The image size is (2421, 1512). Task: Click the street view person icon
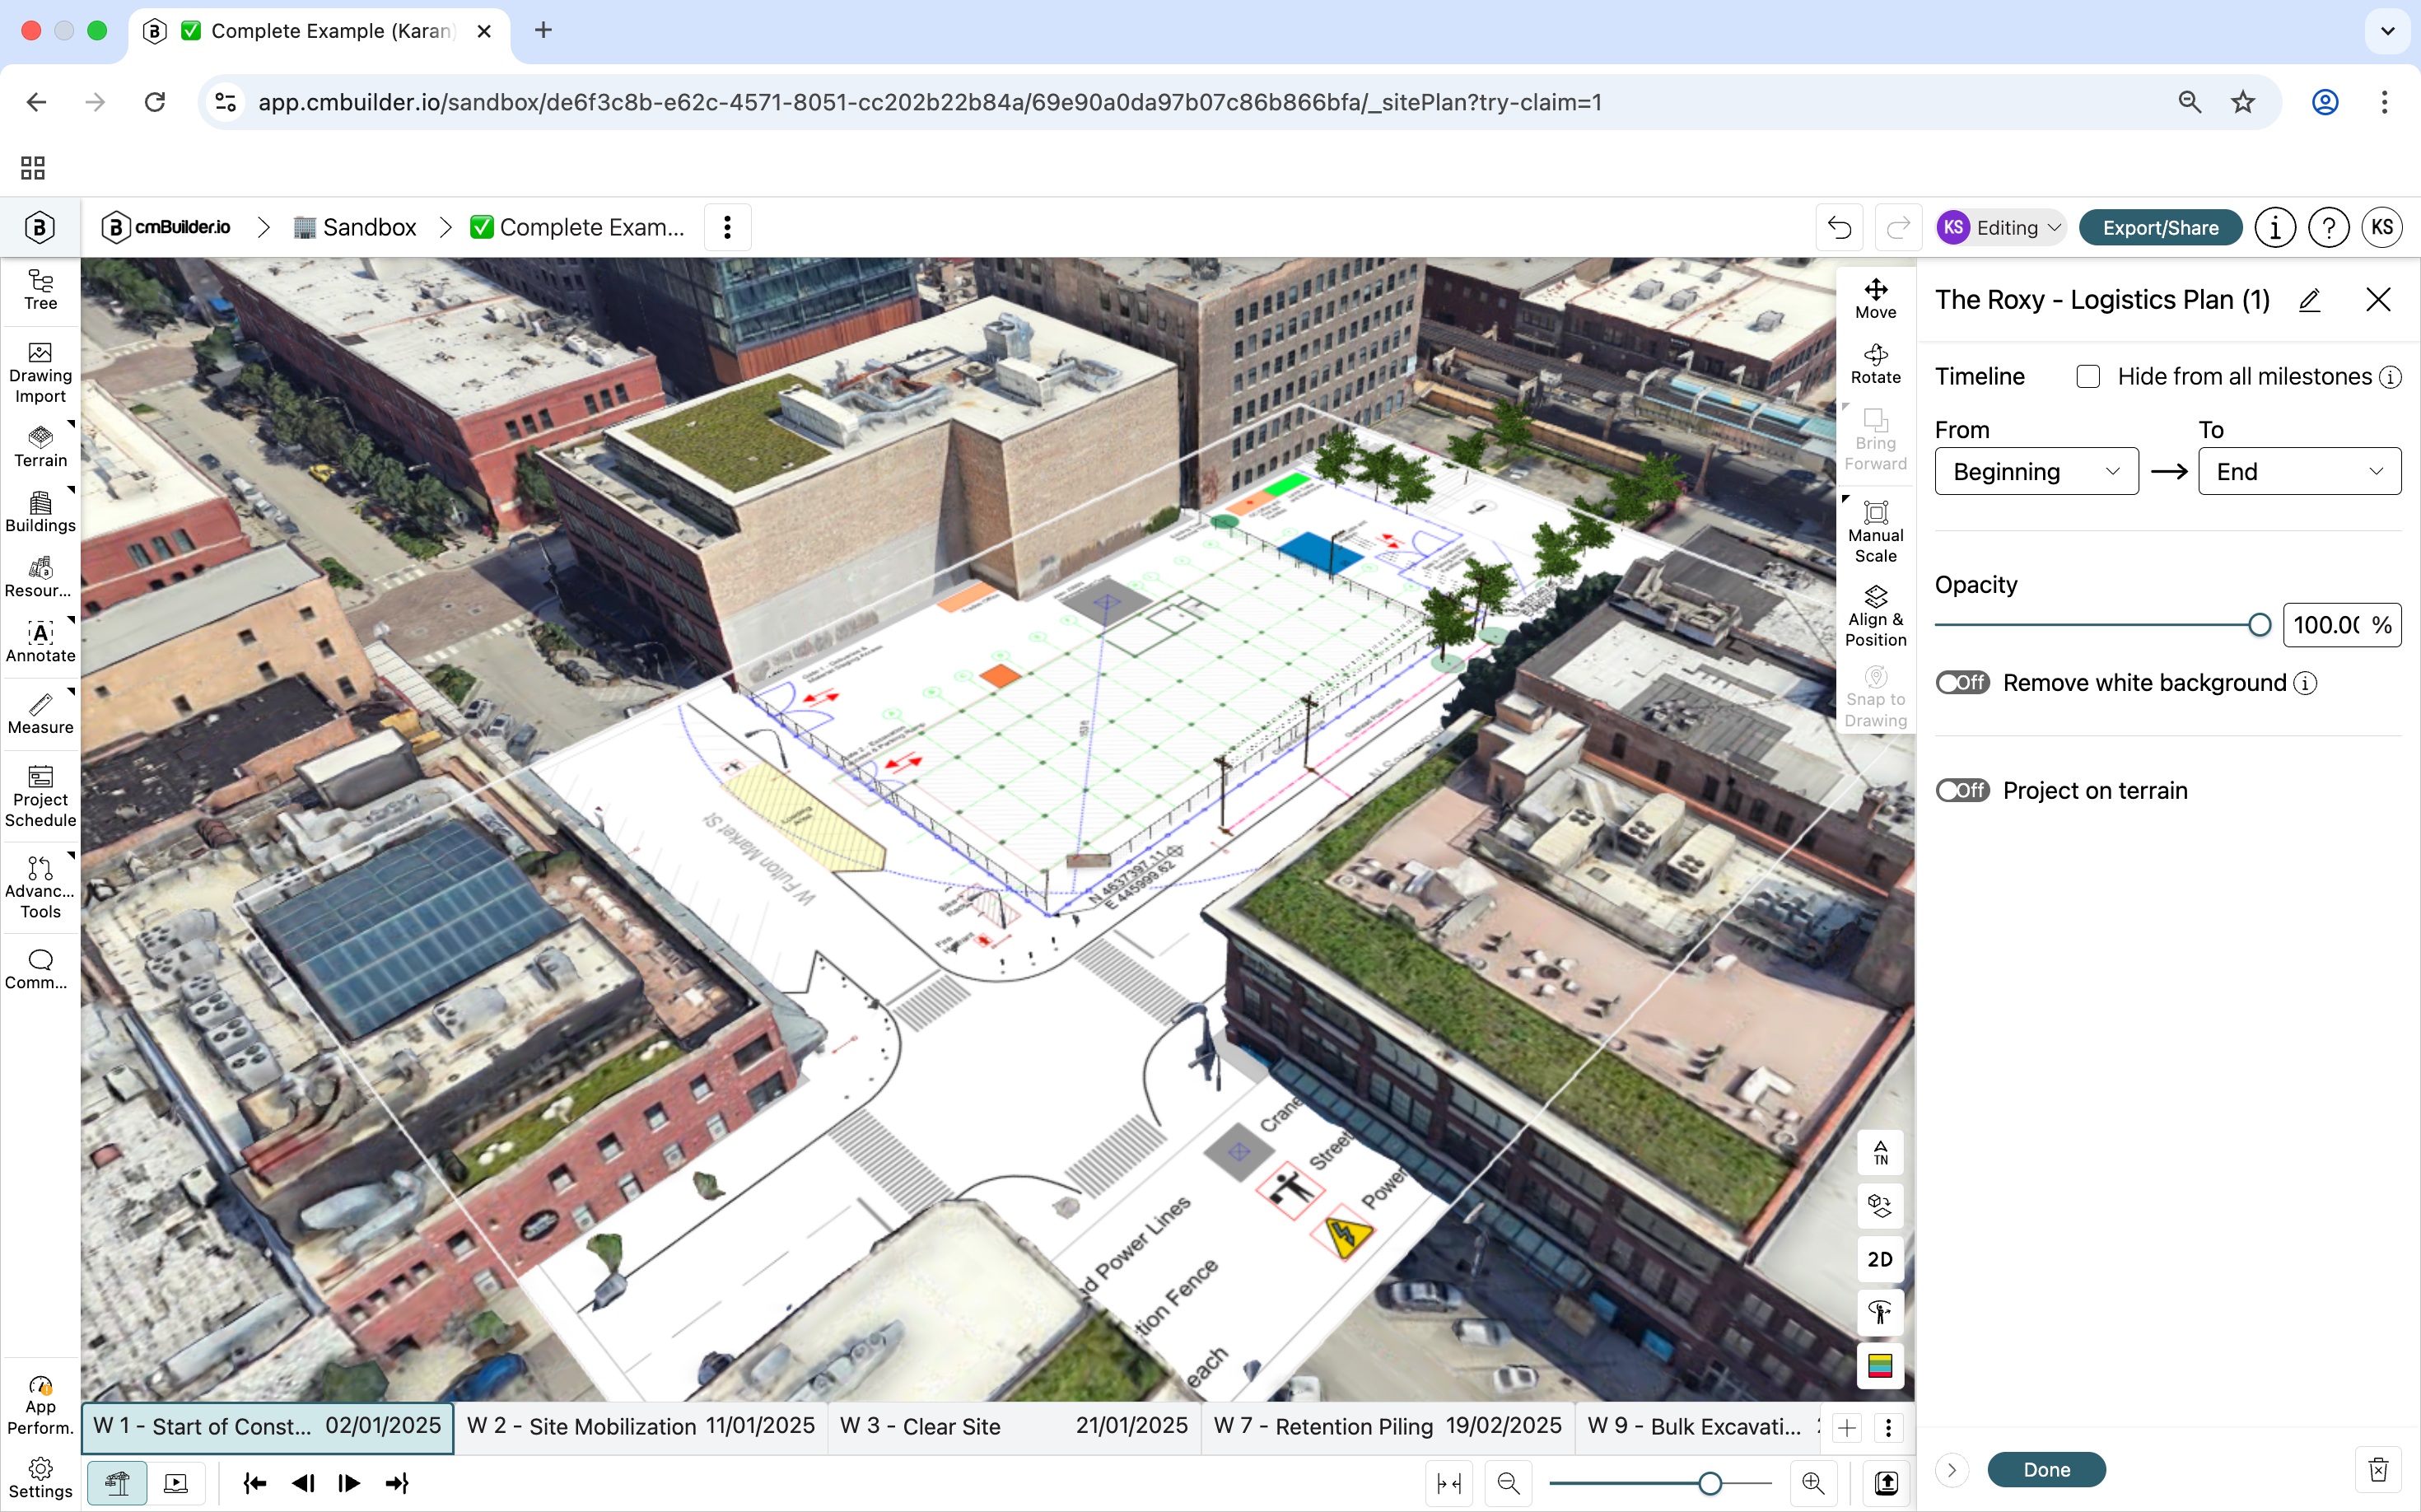(1880, 1312)
